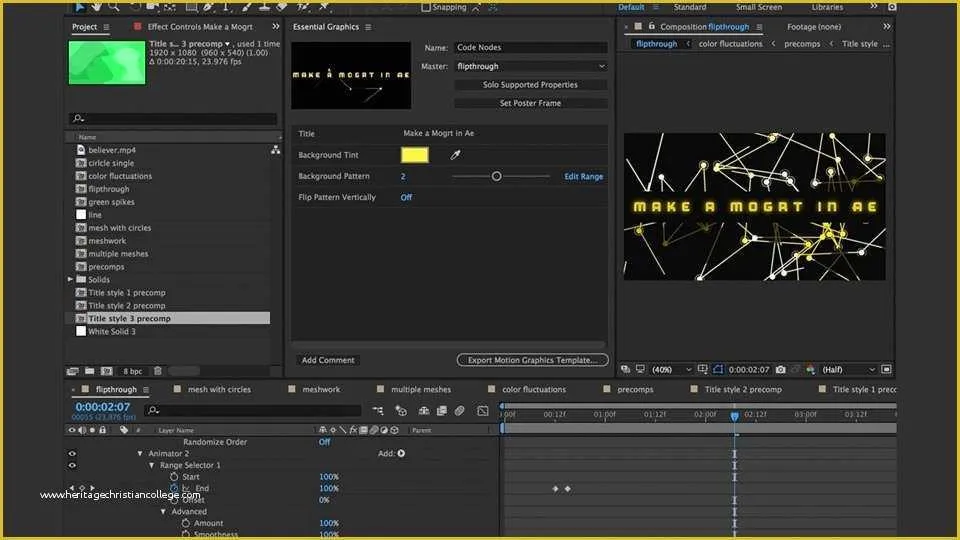
Task: Collapse Range Selector 1 group
Action: pyautogui.click(x=152, y=465)
